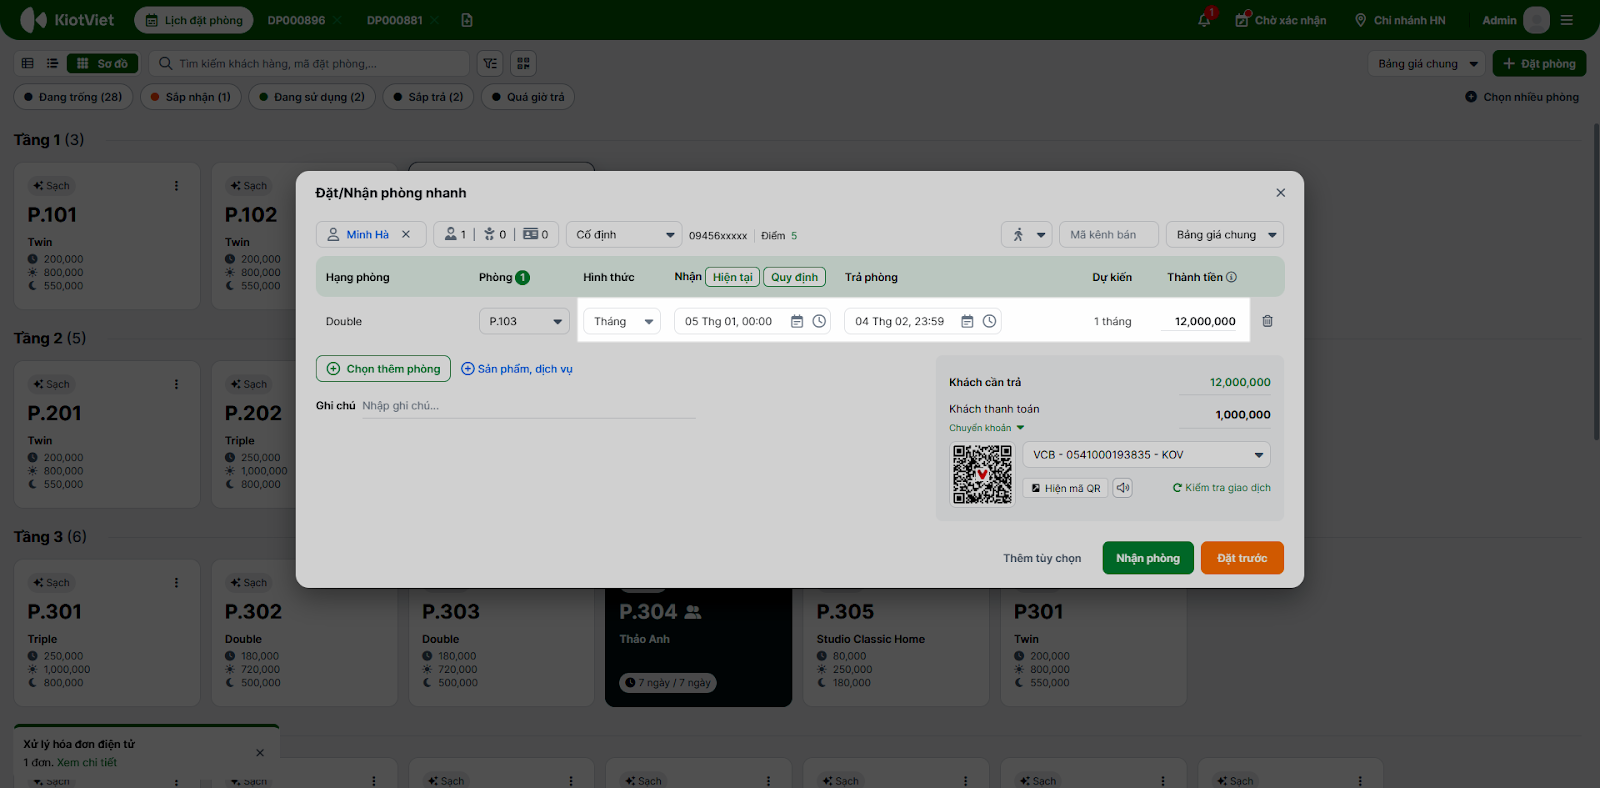The width and height of the screenshot is (1600, 788).
Task: Close the Đặt/Nhận phòng nhanh dialog
Action: click(1281, 193)
